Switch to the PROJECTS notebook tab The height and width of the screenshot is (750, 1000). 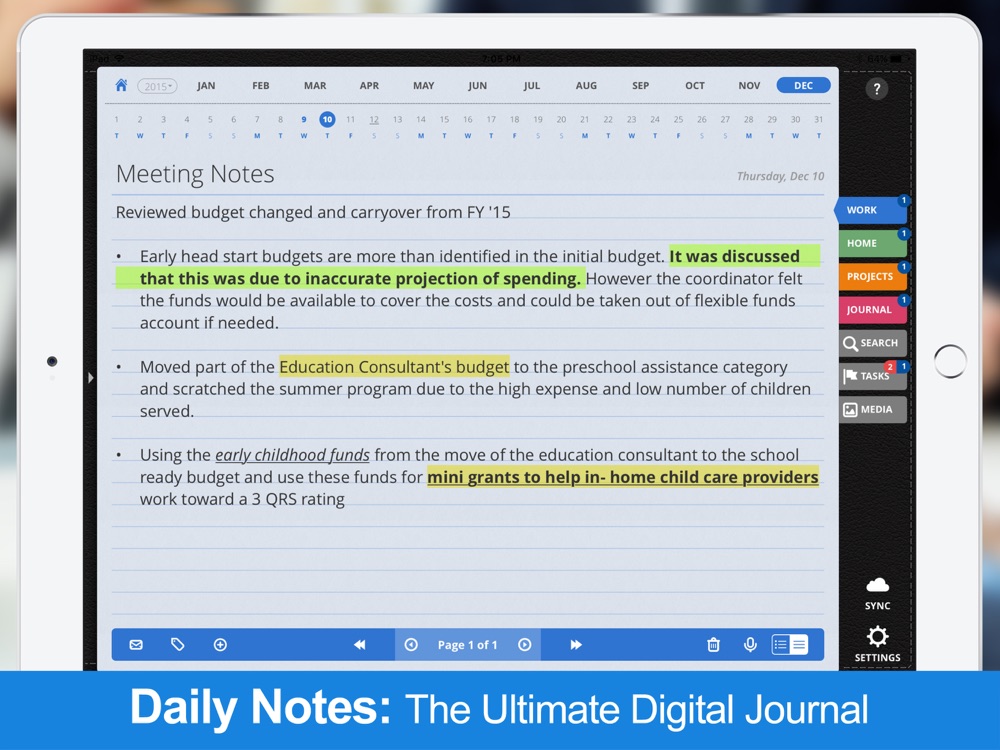click(872, 277)
